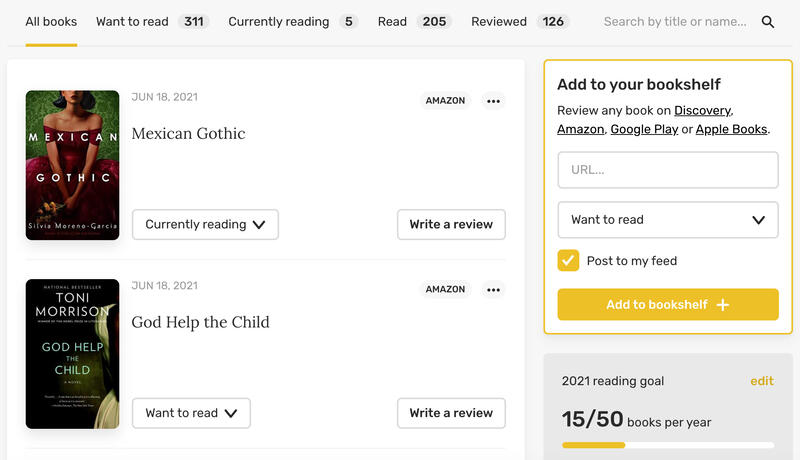Uncheck Post to my feed checkbox

click(568, 261)
